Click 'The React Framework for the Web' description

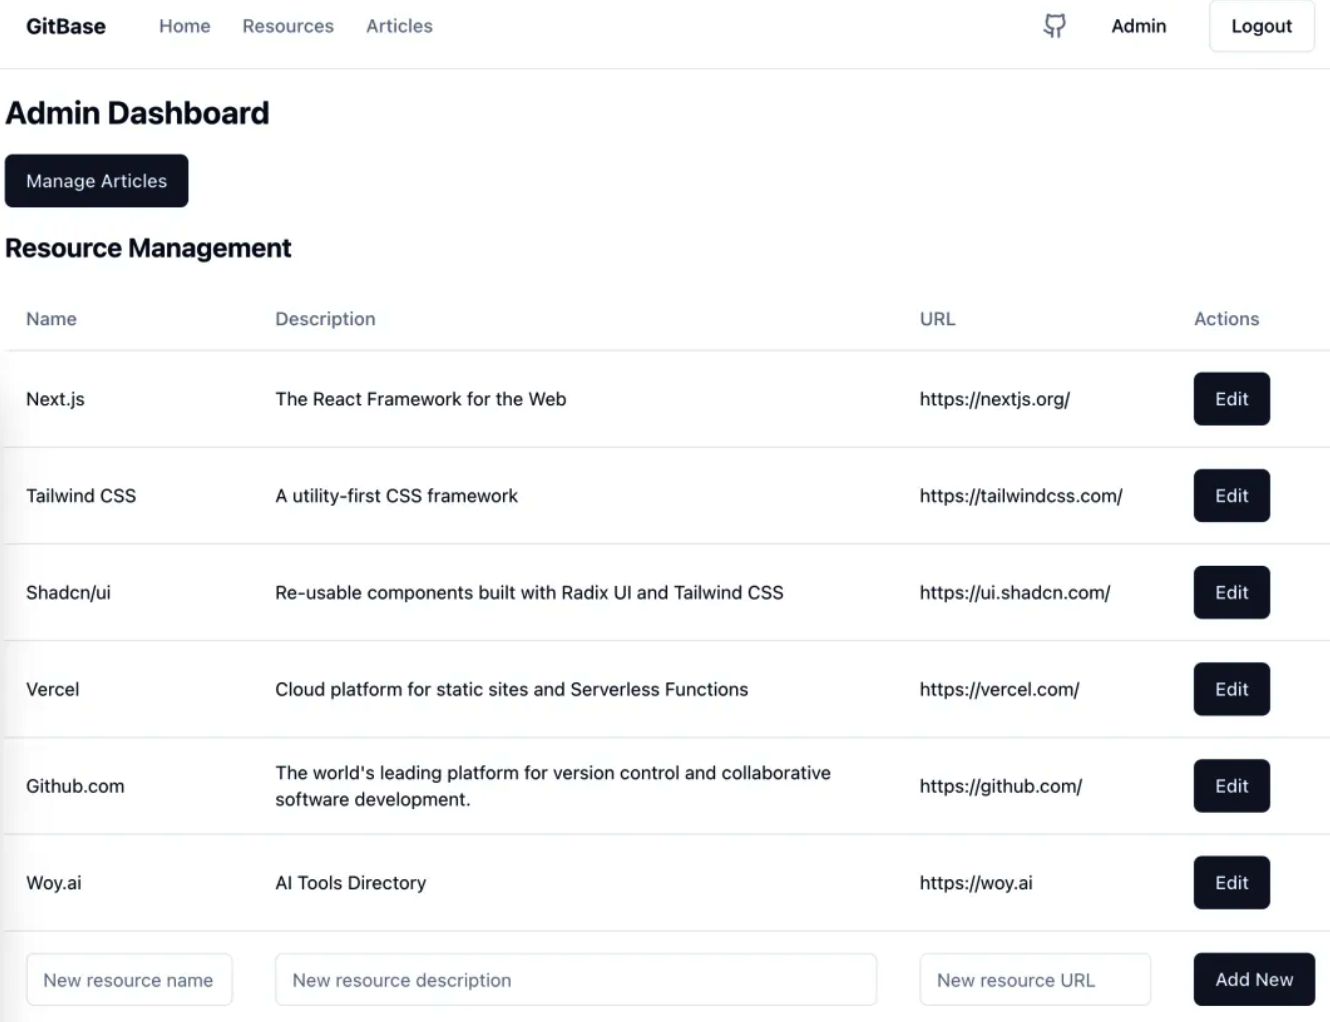pos(420,399)
